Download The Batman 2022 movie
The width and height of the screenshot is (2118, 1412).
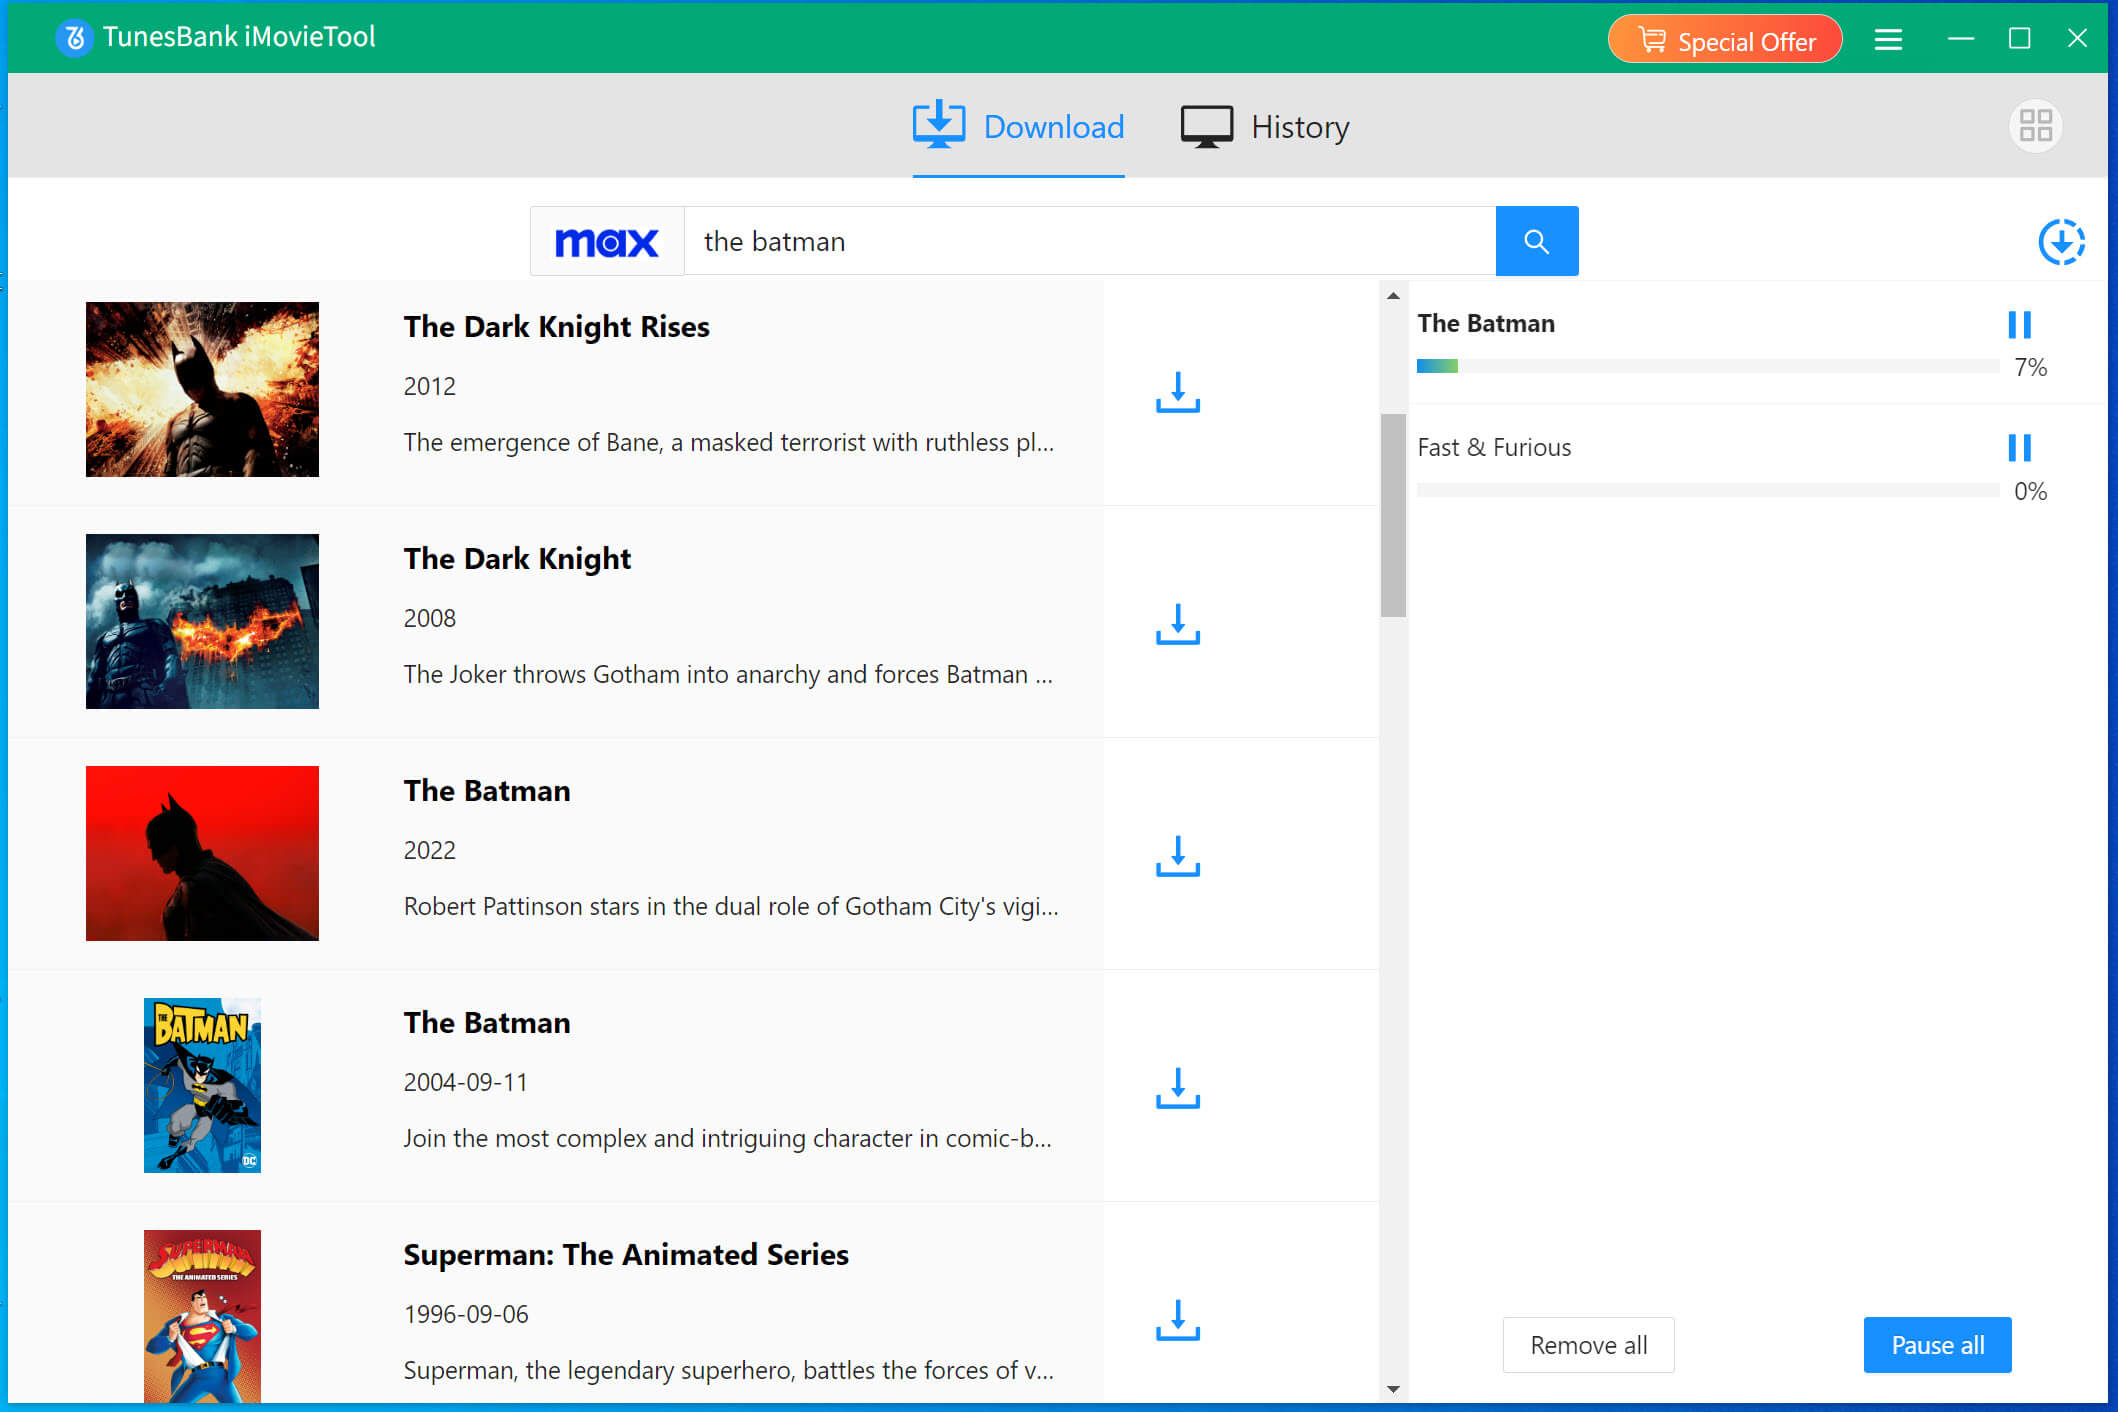click(x=1177, y=856)
